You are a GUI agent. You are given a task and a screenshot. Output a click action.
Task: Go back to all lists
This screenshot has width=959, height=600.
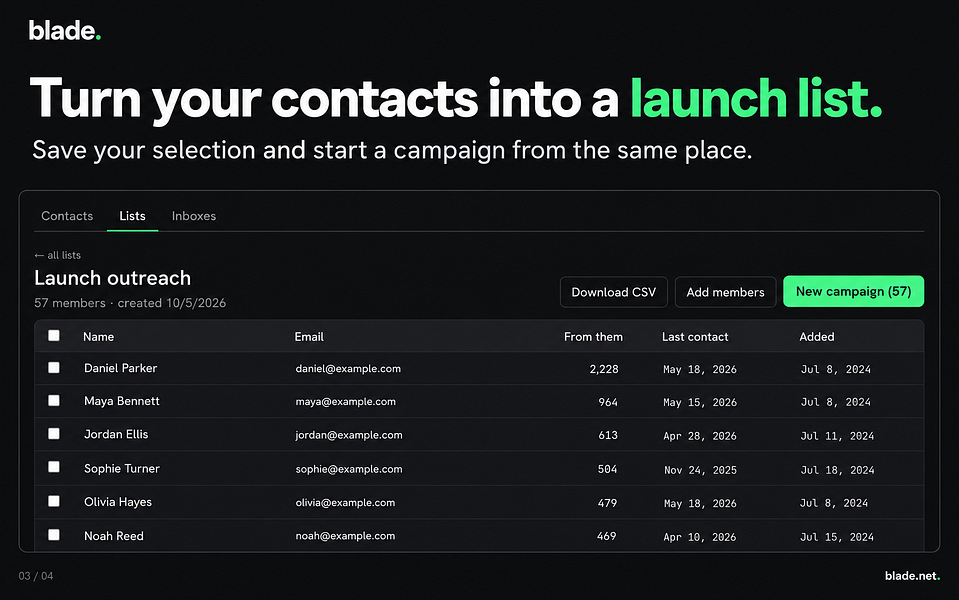57,255
